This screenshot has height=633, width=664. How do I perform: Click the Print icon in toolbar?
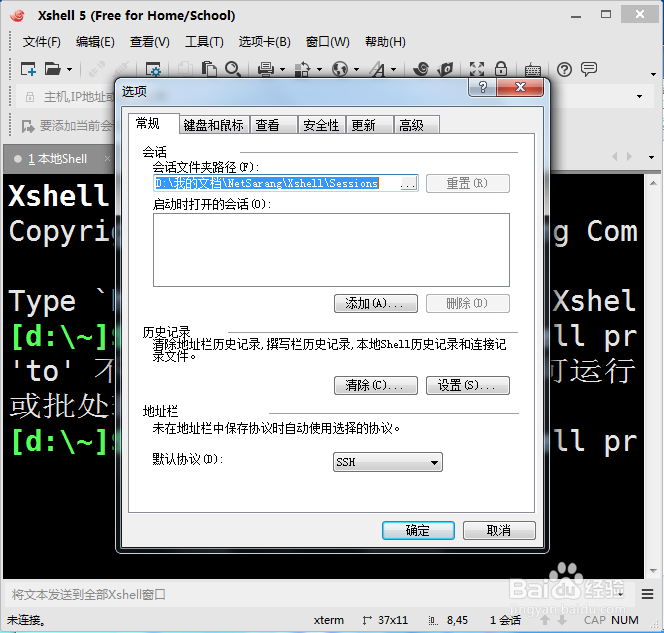pyautogui.click(x=266, y=69)
